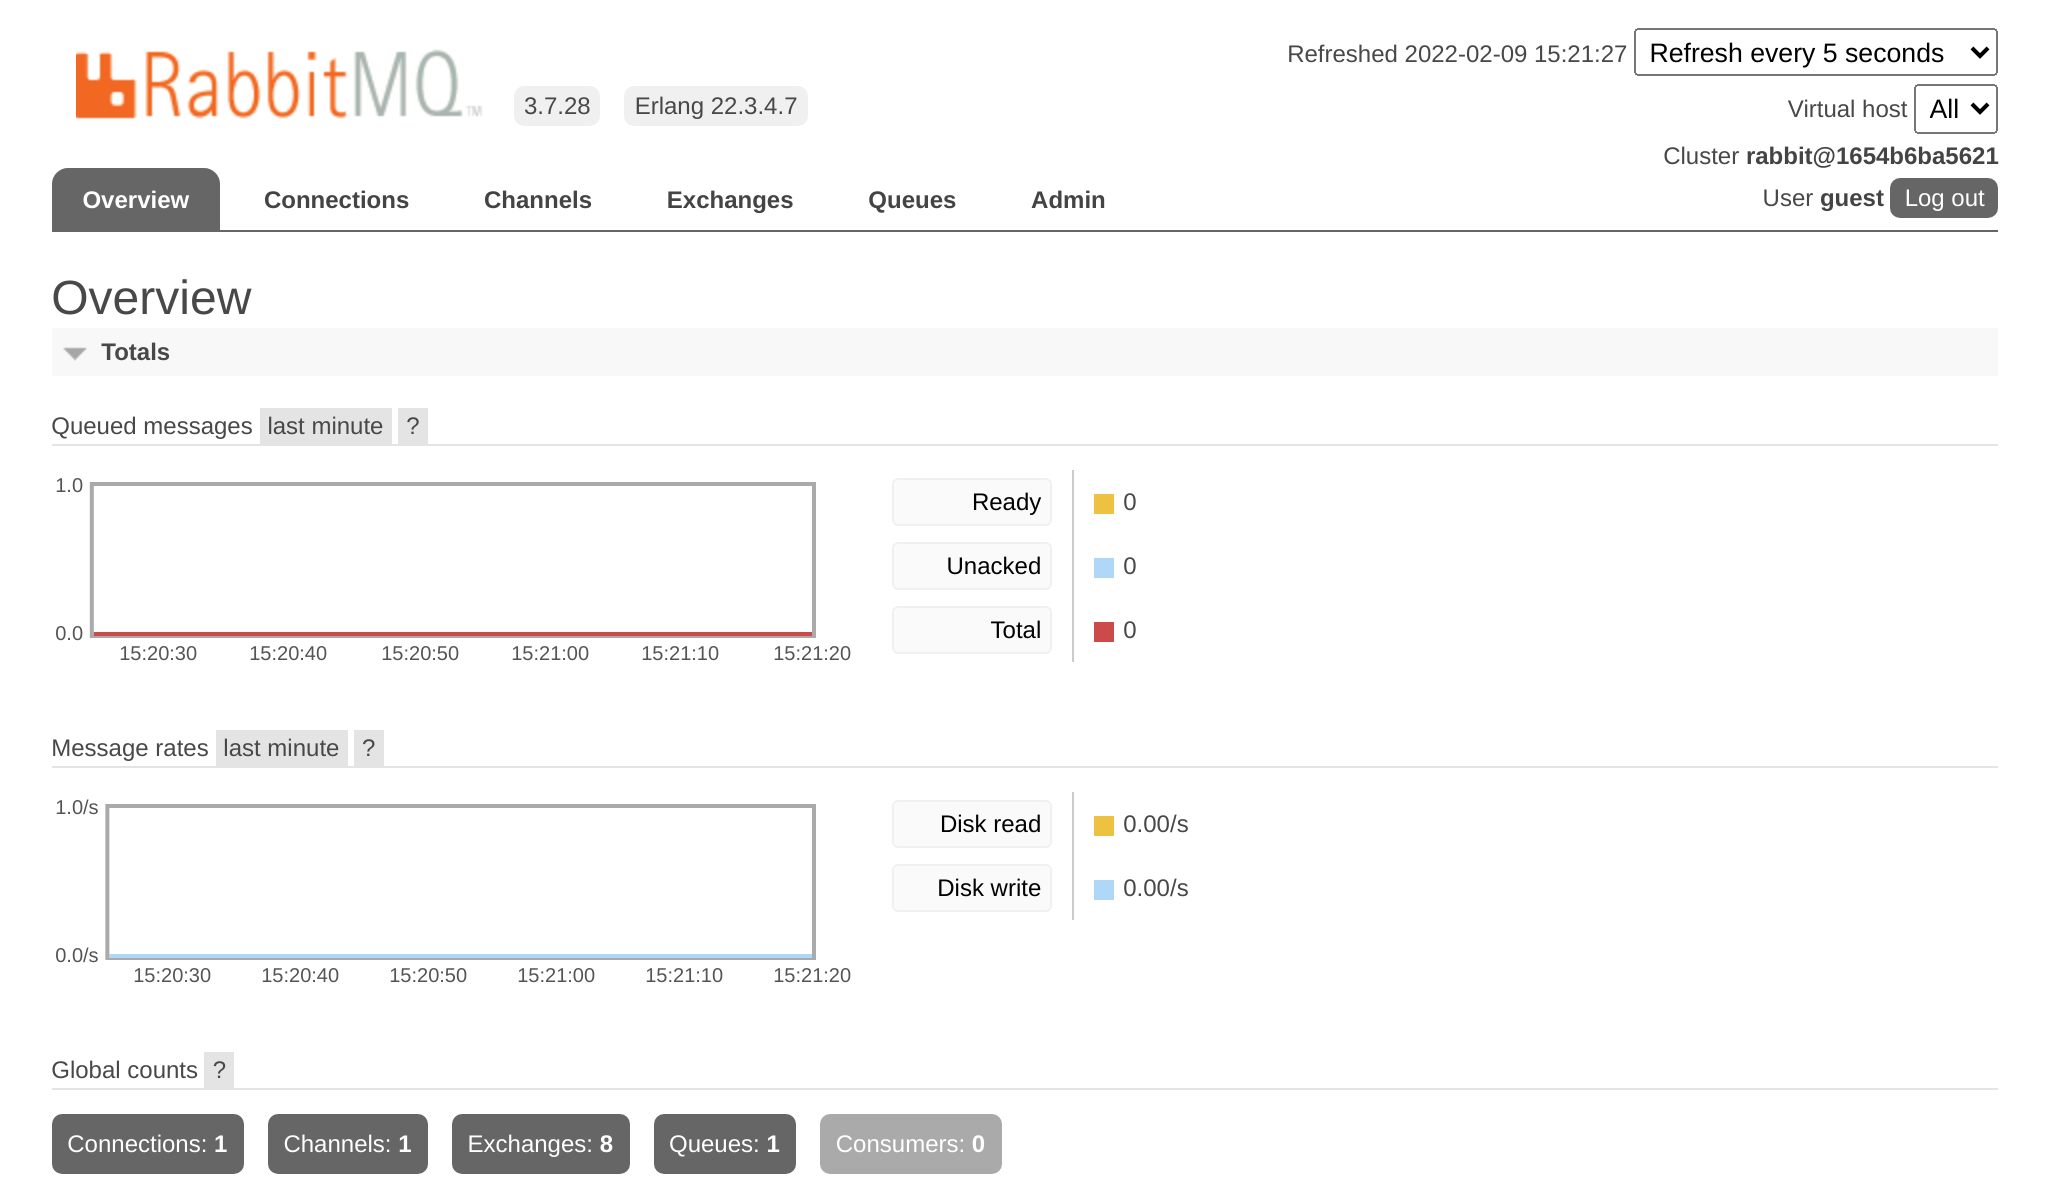Click the RabbitMQ logo
Image resolution: width=2050 pixels, height=1200 pixels.
click(x=275, y=85)
